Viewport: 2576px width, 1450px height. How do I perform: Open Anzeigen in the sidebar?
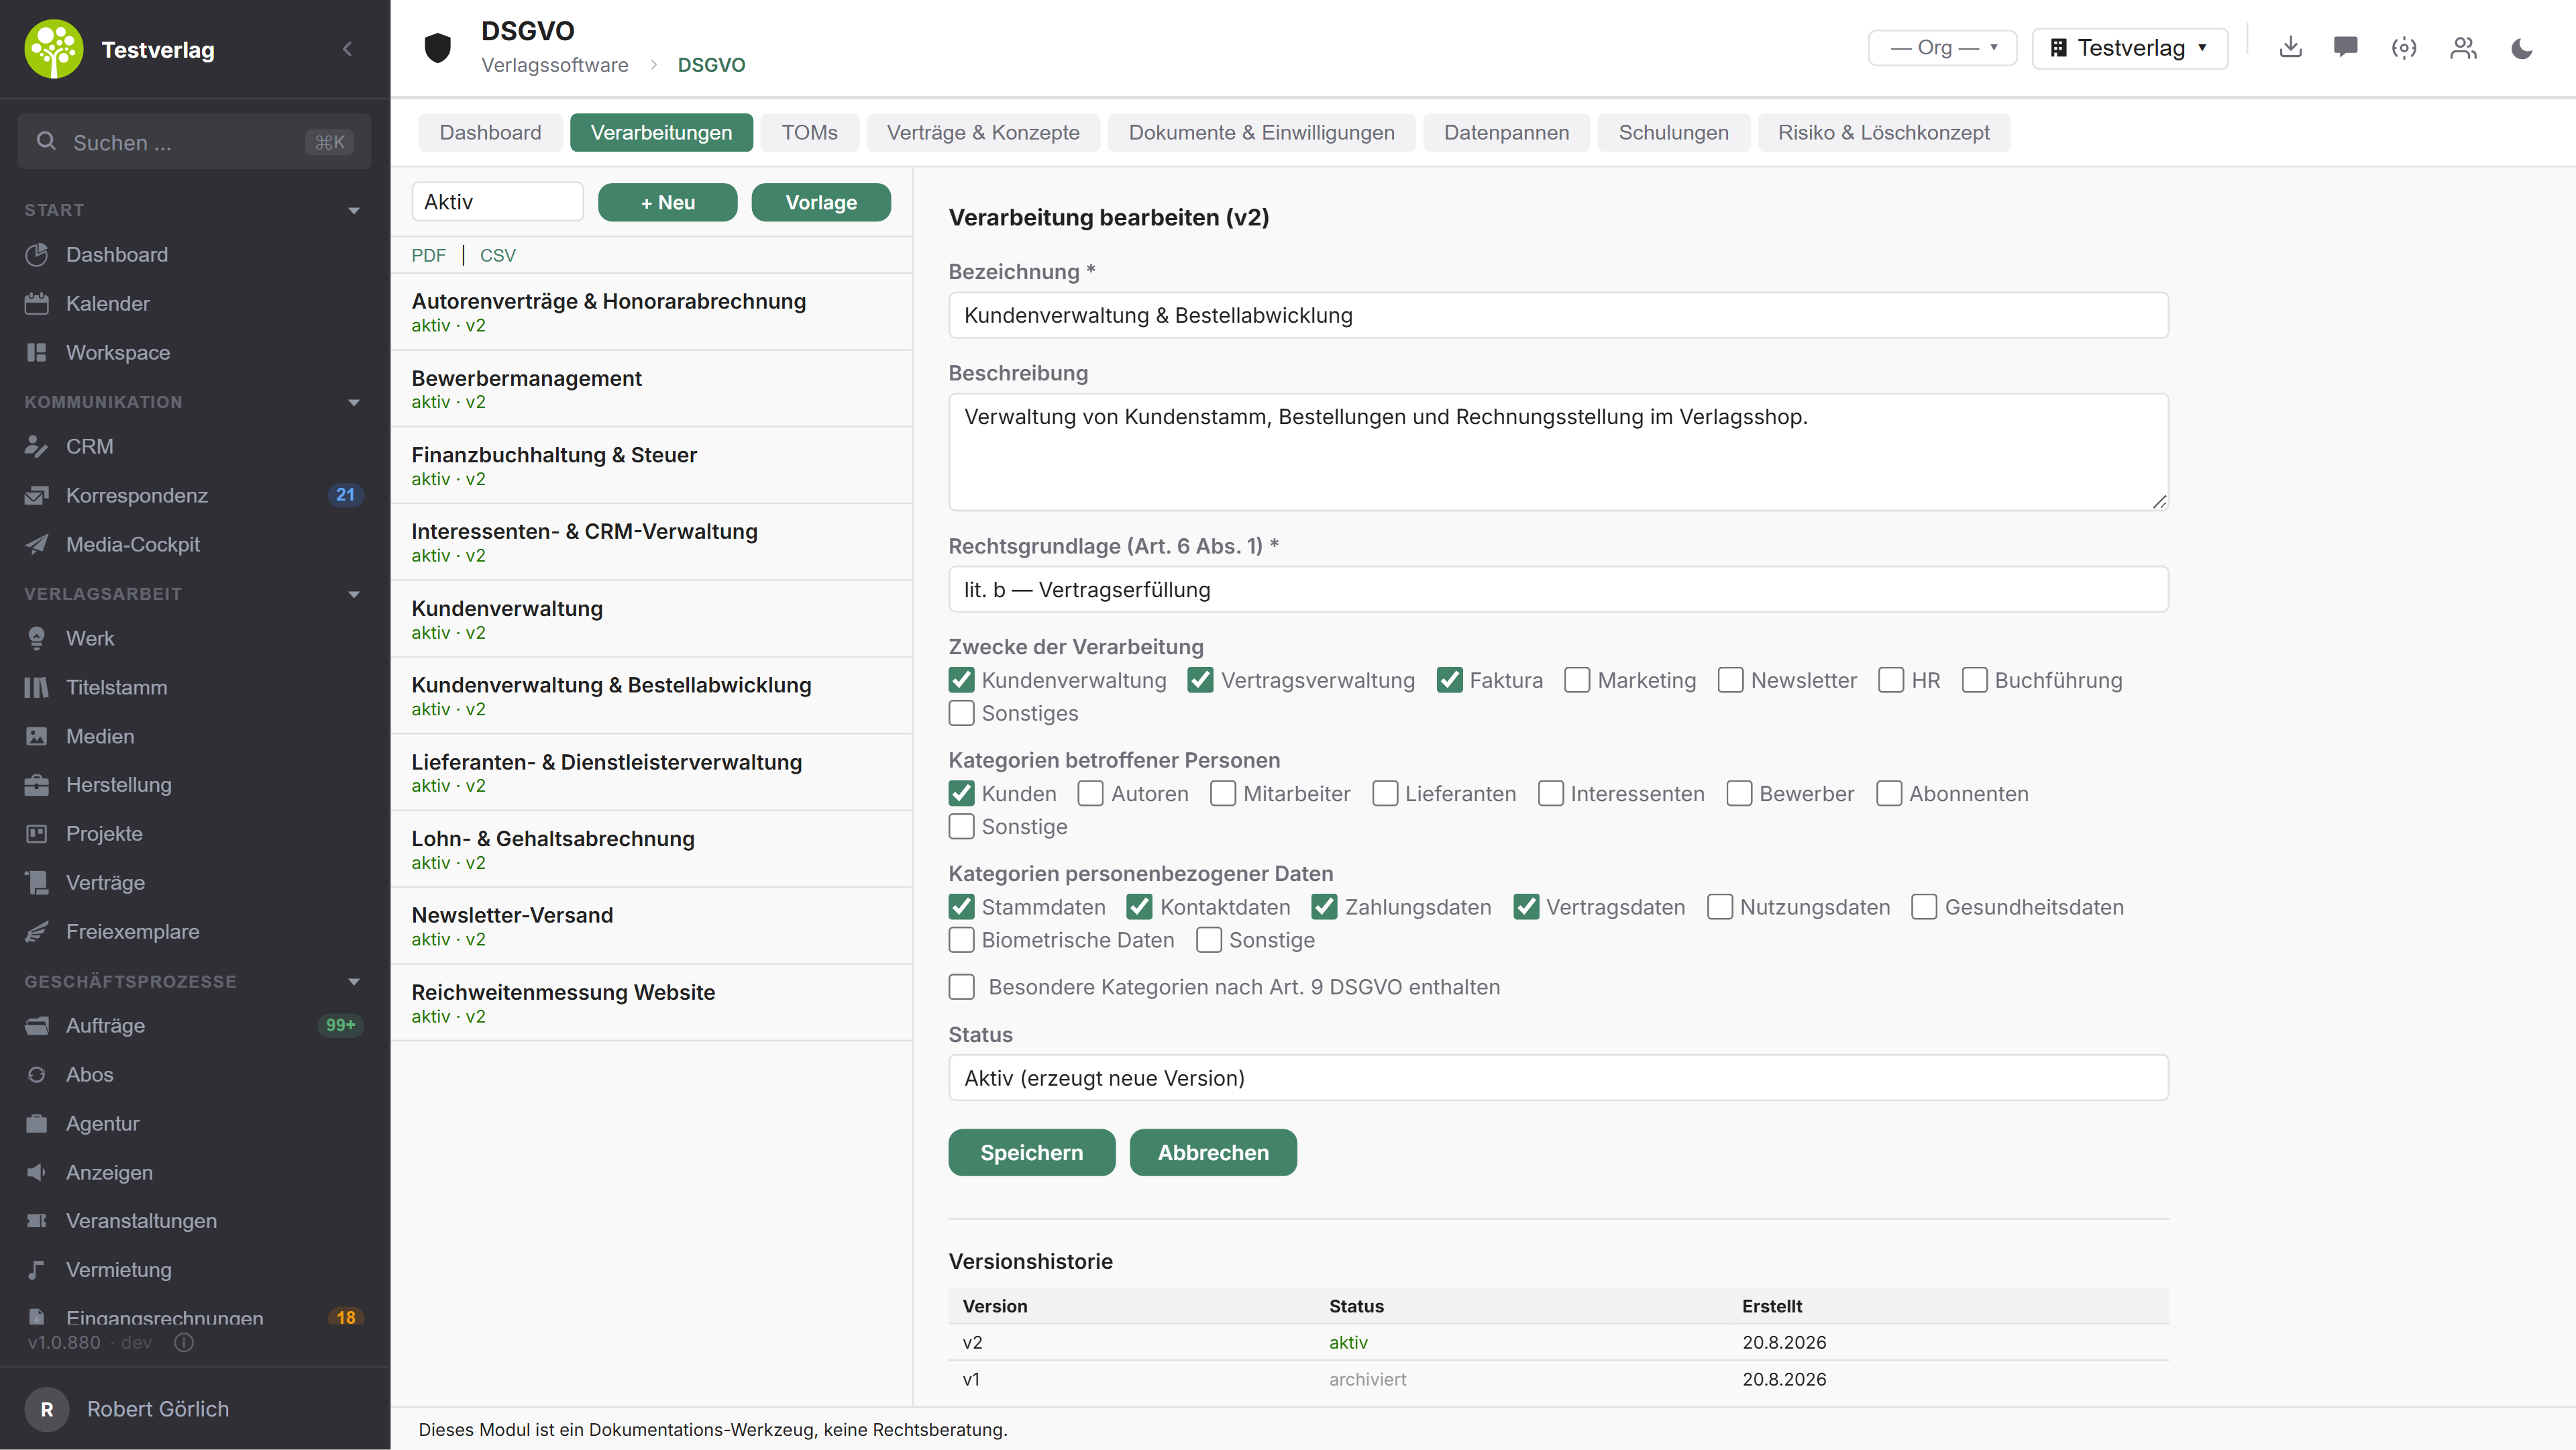[194, 1173]
